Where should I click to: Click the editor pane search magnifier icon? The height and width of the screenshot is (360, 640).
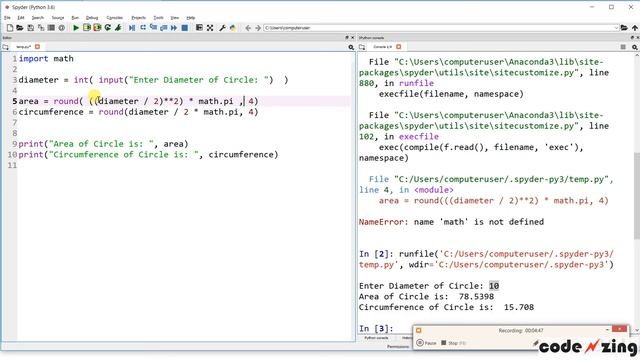pos(351,47)
